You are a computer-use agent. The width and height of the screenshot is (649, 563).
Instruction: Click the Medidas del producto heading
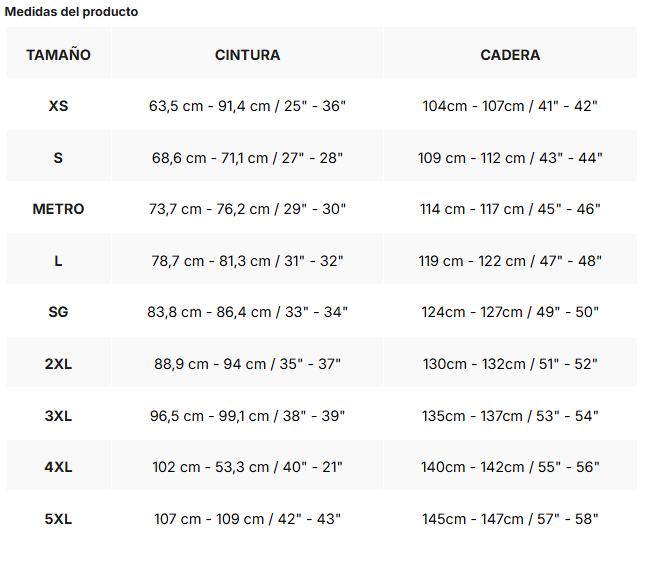coord(71,12)
